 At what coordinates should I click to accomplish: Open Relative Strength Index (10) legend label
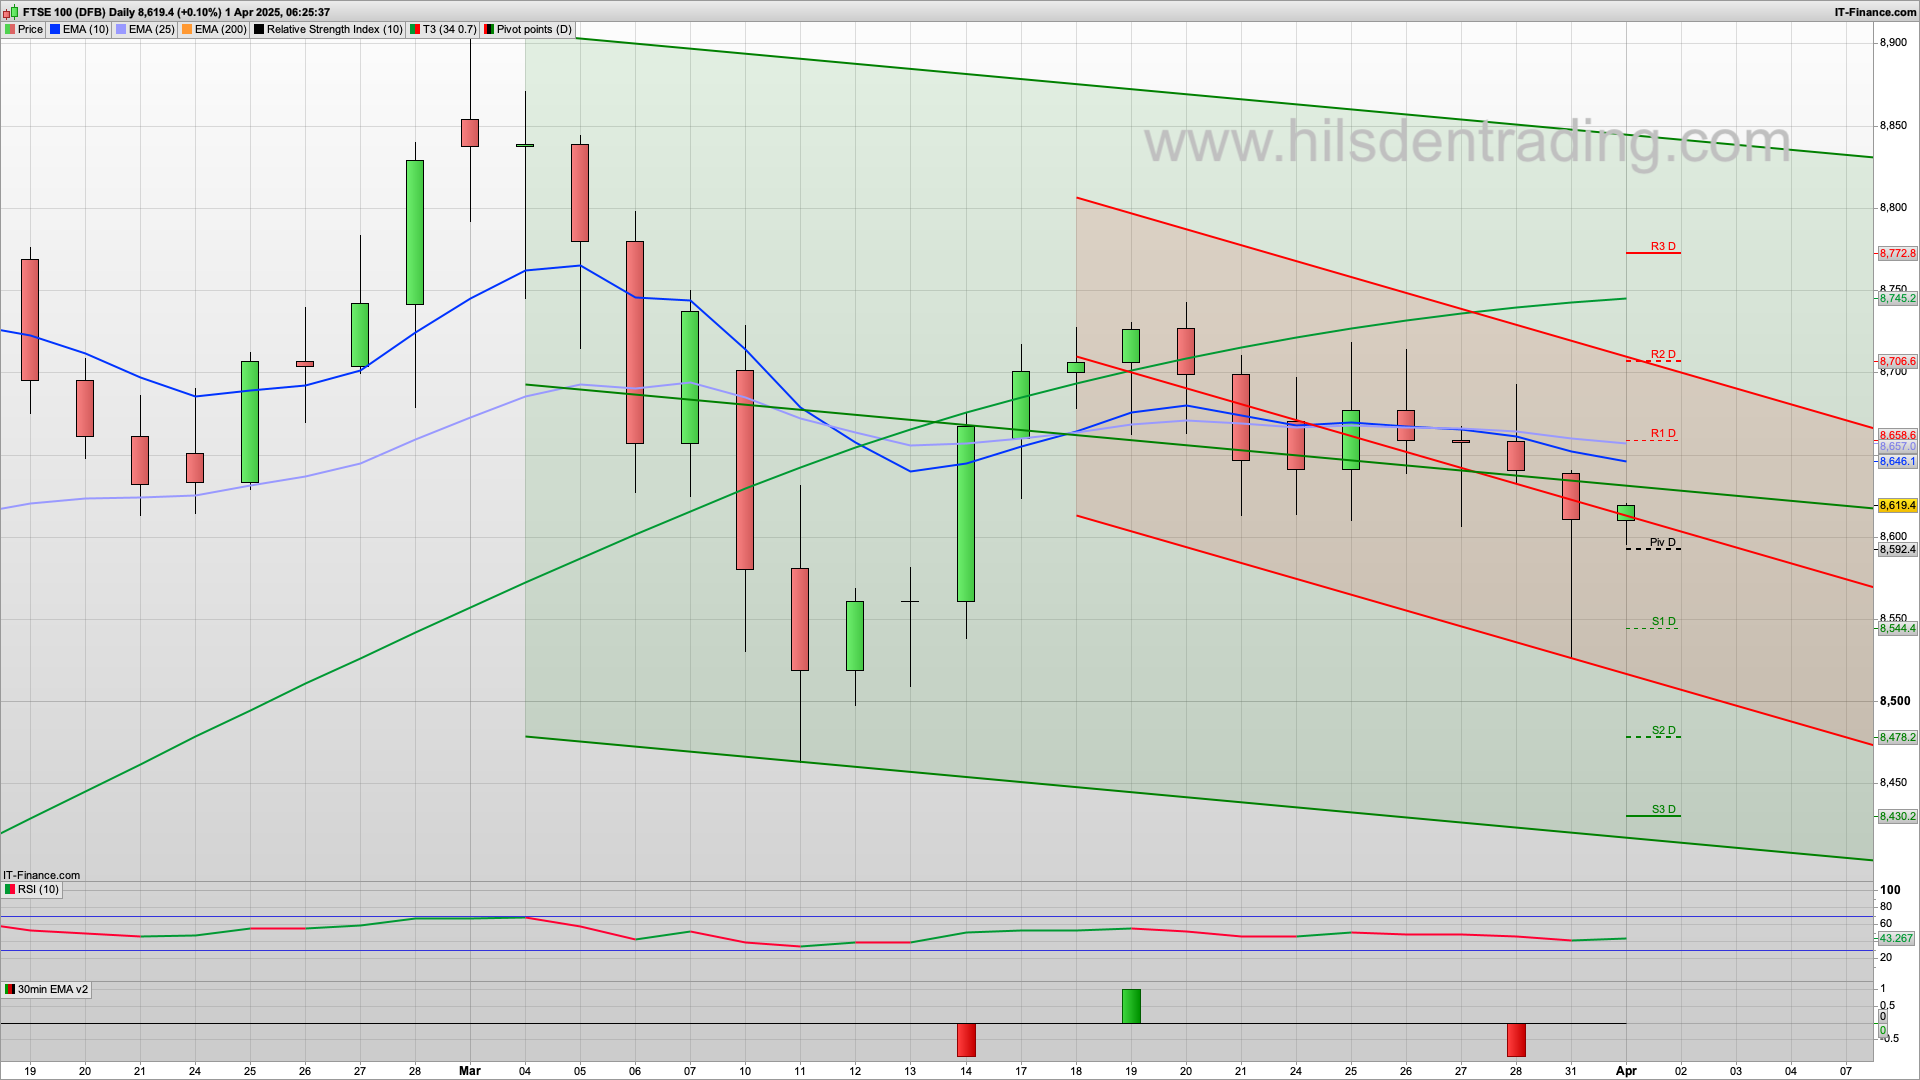(335, 29)
